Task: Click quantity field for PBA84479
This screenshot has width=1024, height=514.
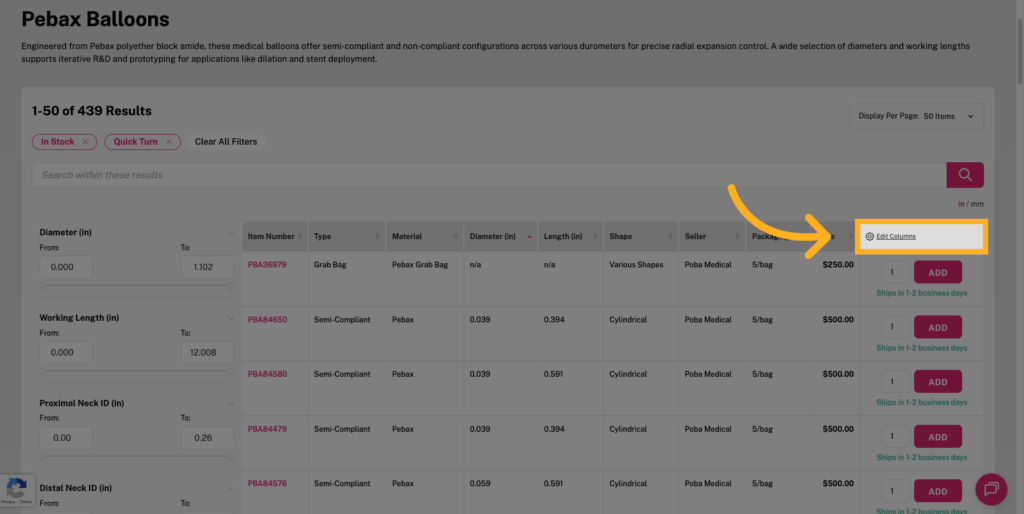Action: tap(895, 436)
